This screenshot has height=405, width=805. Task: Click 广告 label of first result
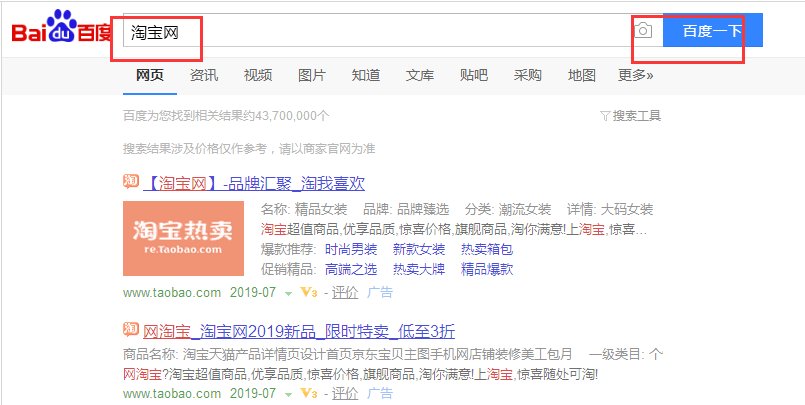[380, 293]
